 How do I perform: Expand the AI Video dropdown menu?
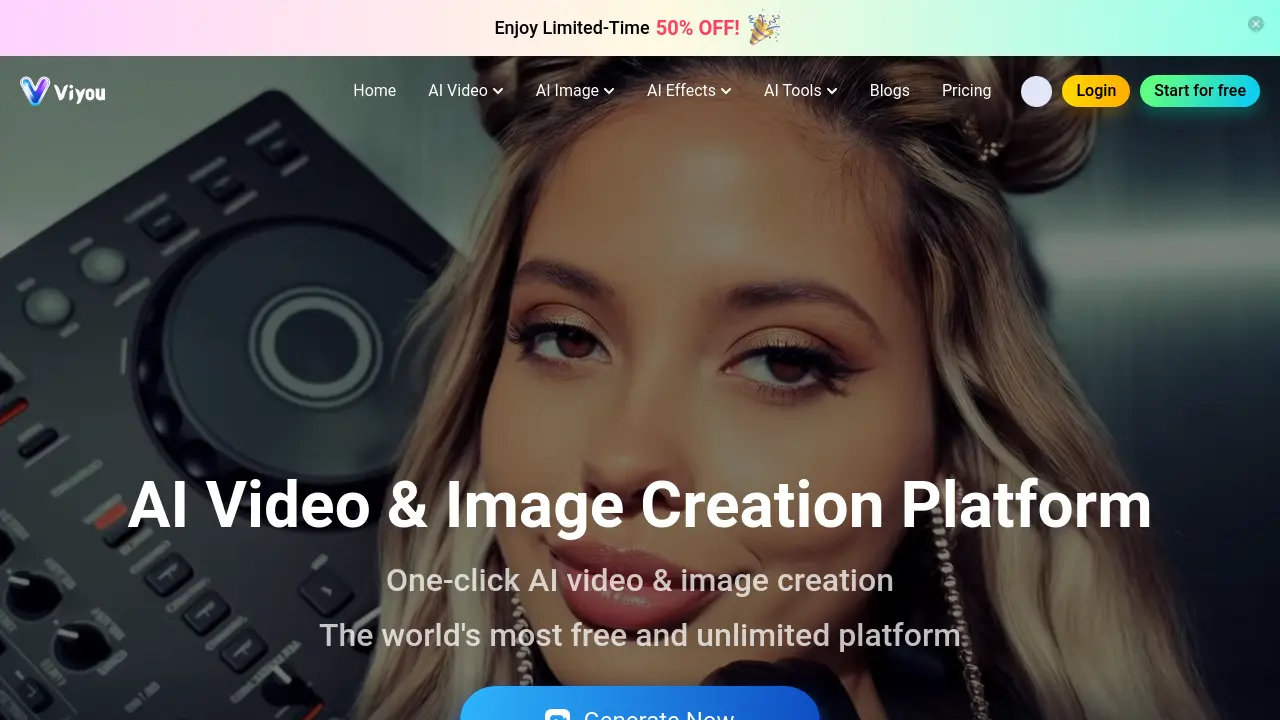coord(465,91)
